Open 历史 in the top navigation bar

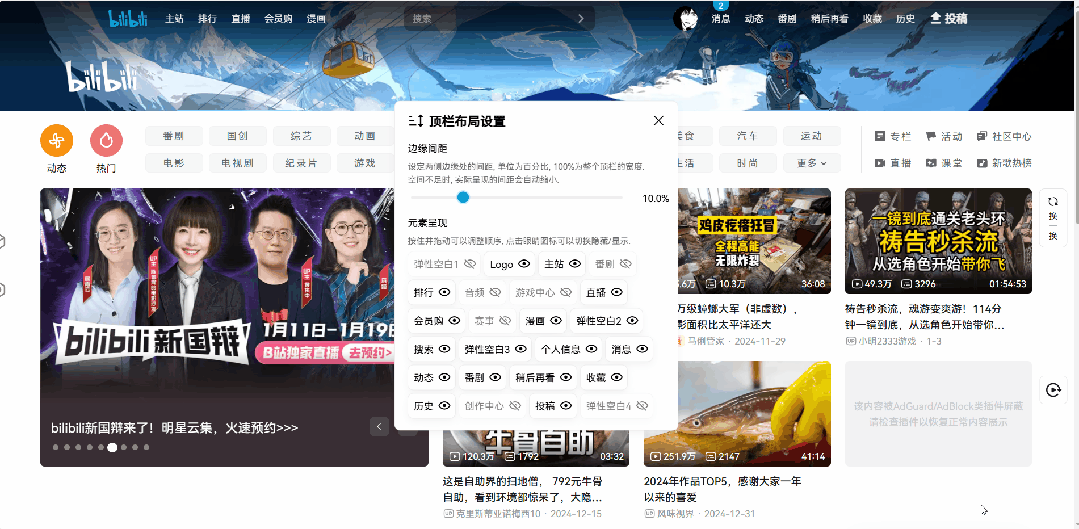(906, 19)
